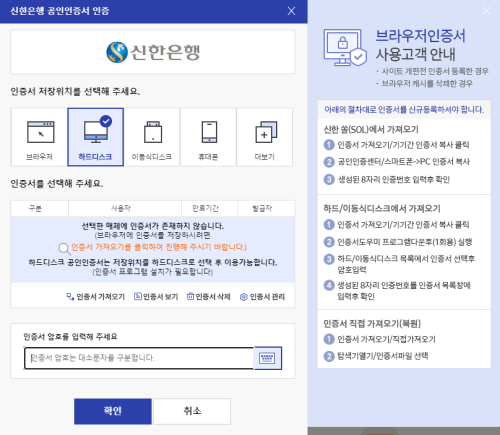This screenshot has width=500, height=435.
Task: Select the 하드디스크 storage location
Action: pyautogui.click(x=96, y=137)
